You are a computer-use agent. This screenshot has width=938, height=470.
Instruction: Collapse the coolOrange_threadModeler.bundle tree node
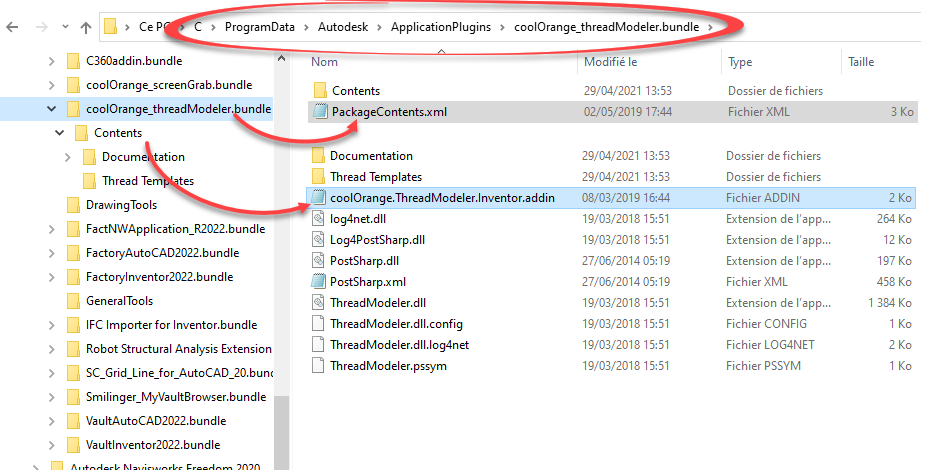[52, 109]
